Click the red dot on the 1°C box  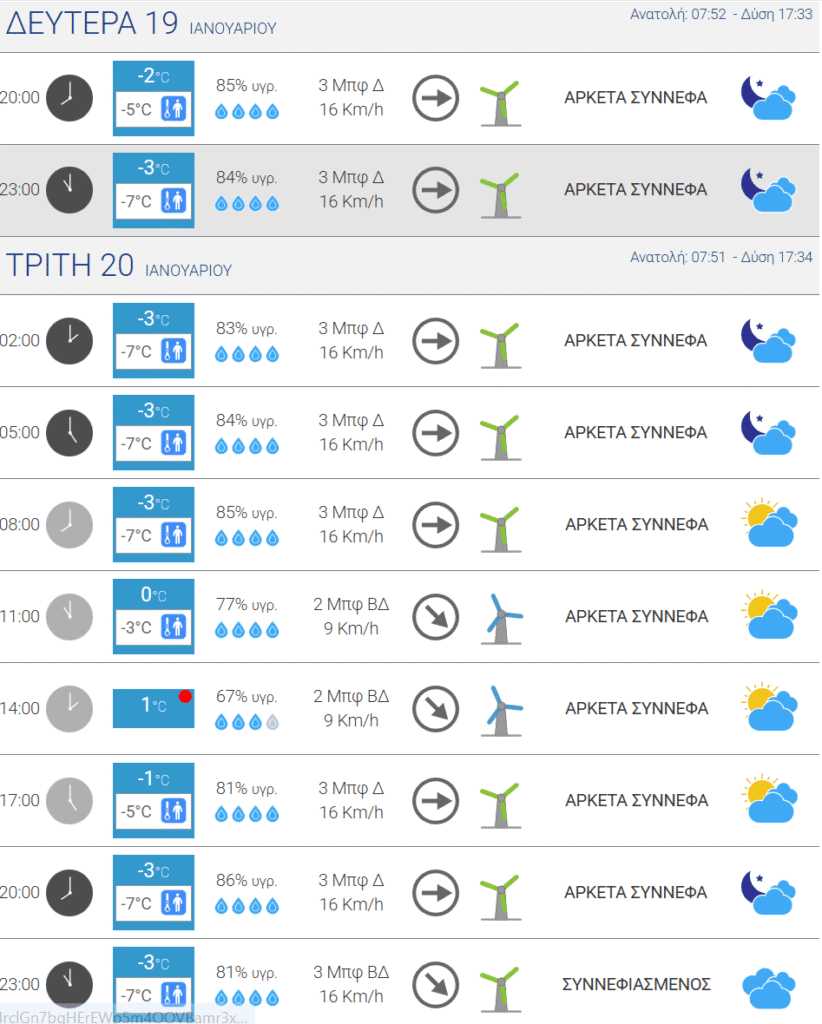pyautogui.click(x=185, y=696)
